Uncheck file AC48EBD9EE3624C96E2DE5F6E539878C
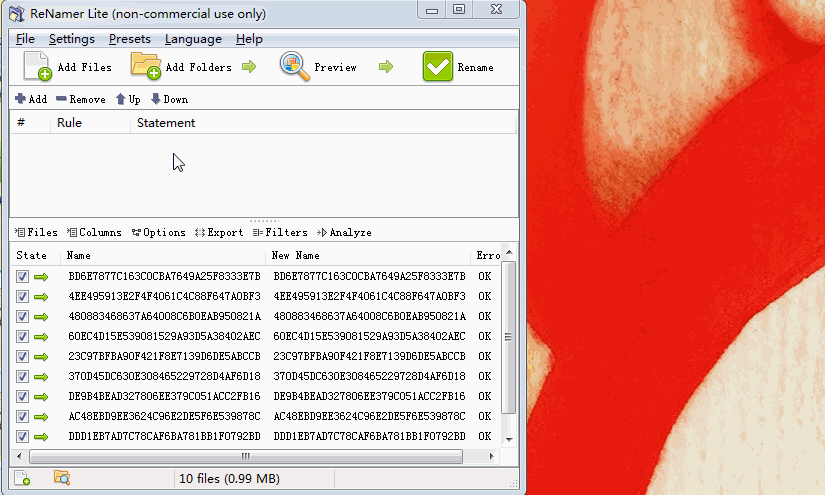 click(22, 416)
